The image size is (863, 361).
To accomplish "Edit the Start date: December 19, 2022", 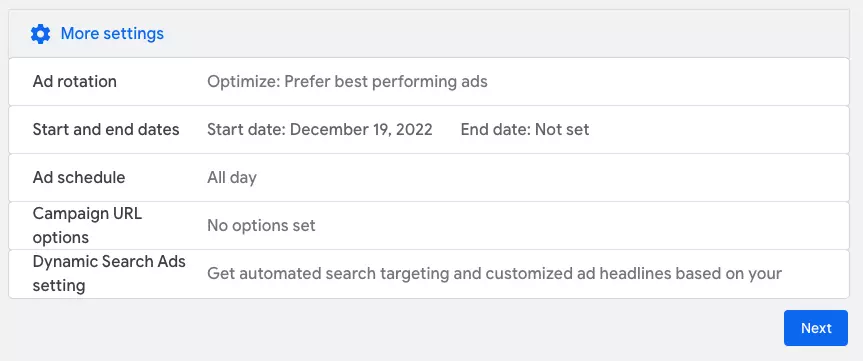I will click(320, 129).
